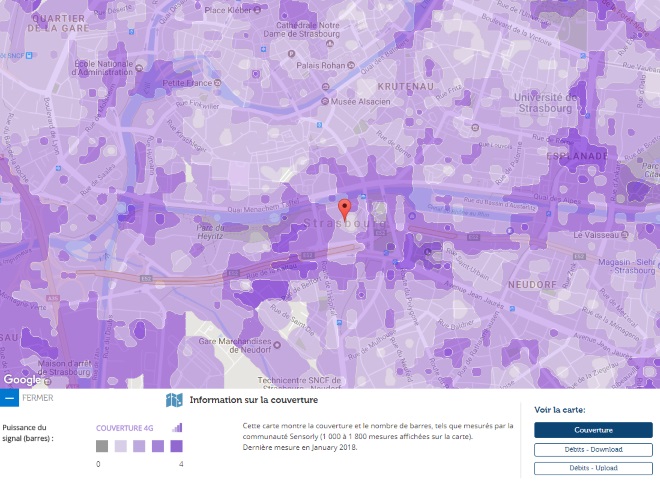Click the signal bars icon next to COUVERTURE 4G

[x=178, y=427]
